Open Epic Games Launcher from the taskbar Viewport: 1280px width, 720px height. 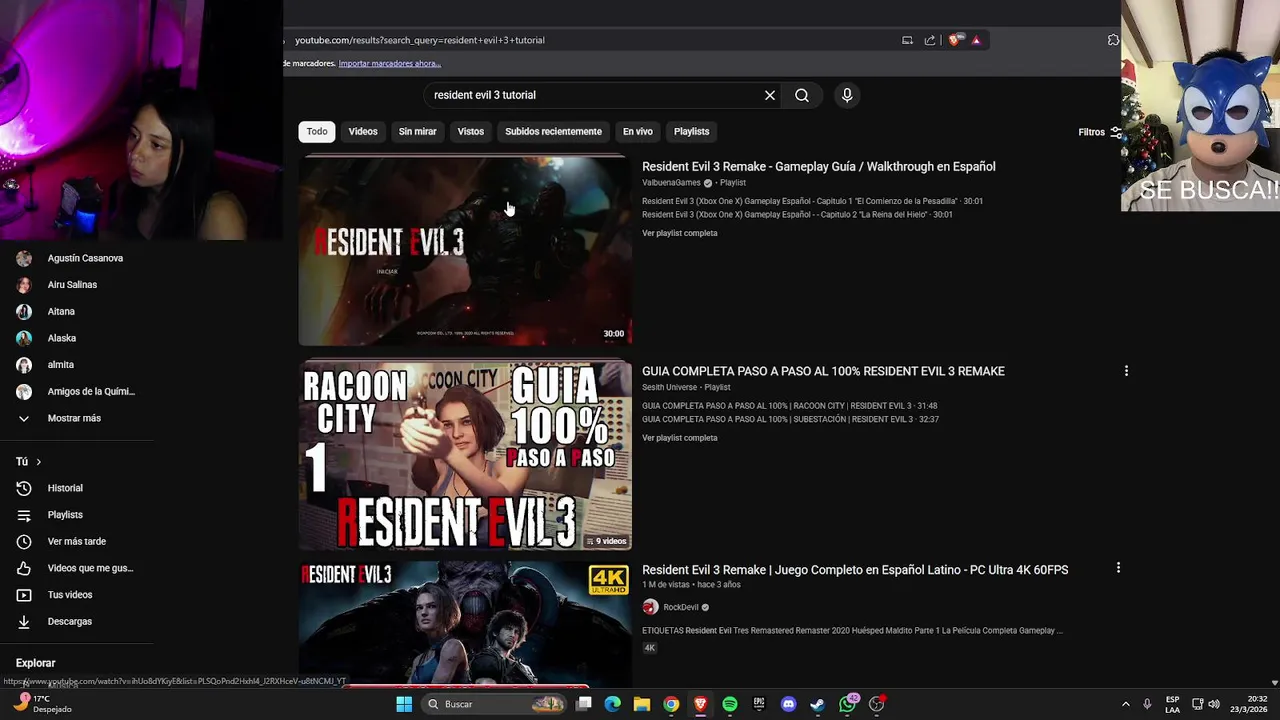(759, 704)
